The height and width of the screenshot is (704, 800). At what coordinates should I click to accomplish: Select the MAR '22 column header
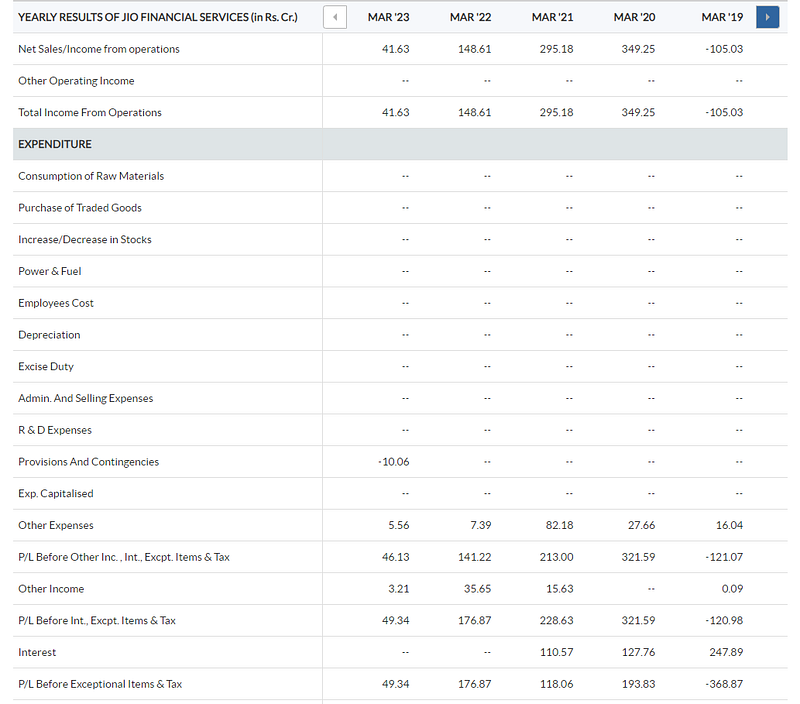470,17
